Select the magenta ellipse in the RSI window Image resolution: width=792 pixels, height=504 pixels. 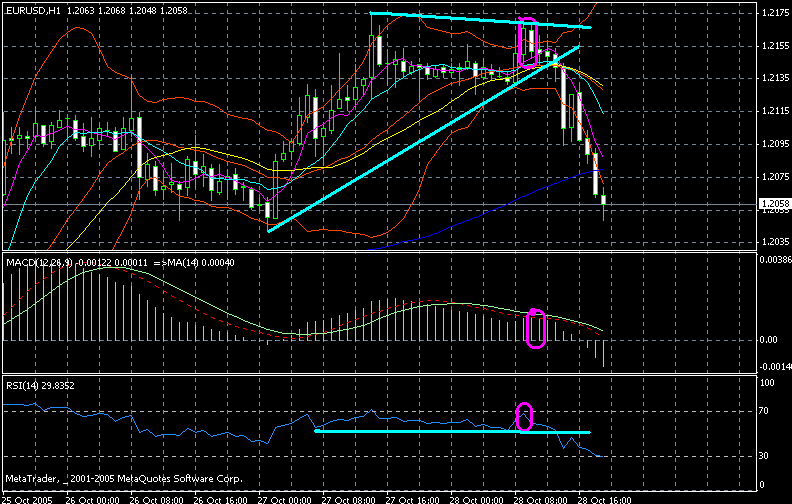coord(524,416)
